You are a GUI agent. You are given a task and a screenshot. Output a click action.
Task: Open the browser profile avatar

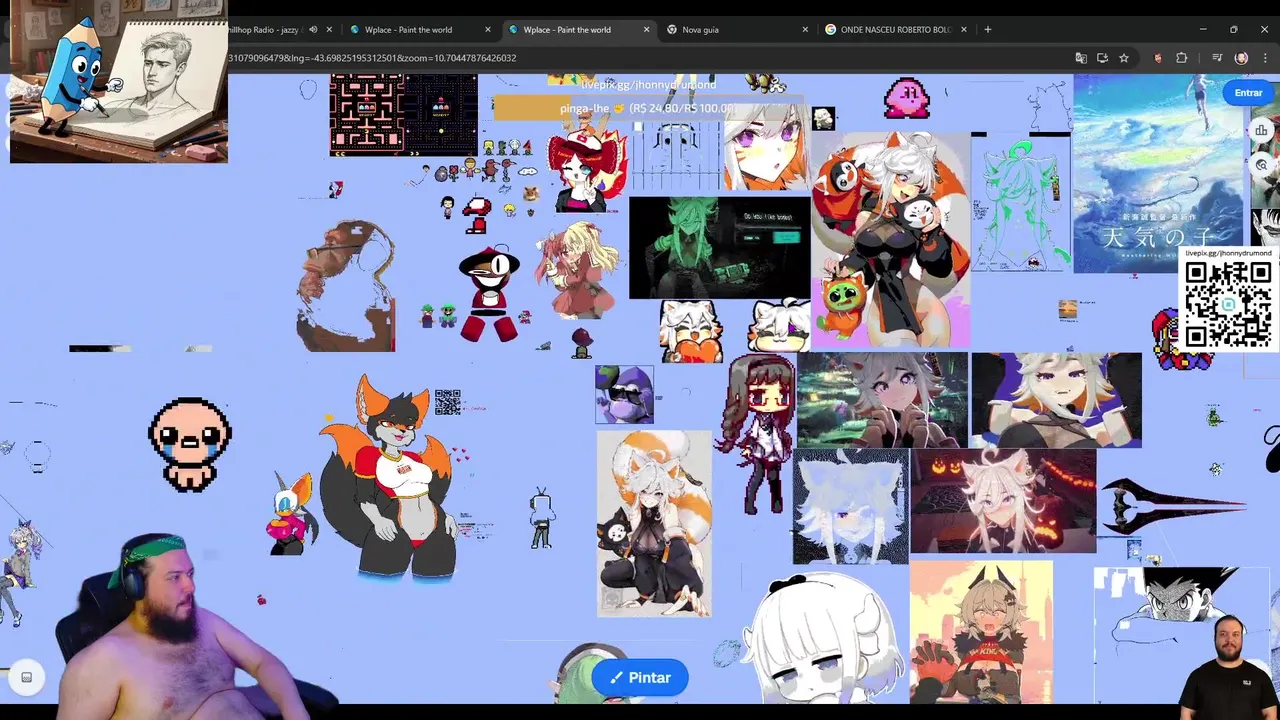pyautogui.click(x=1241, y=58)
